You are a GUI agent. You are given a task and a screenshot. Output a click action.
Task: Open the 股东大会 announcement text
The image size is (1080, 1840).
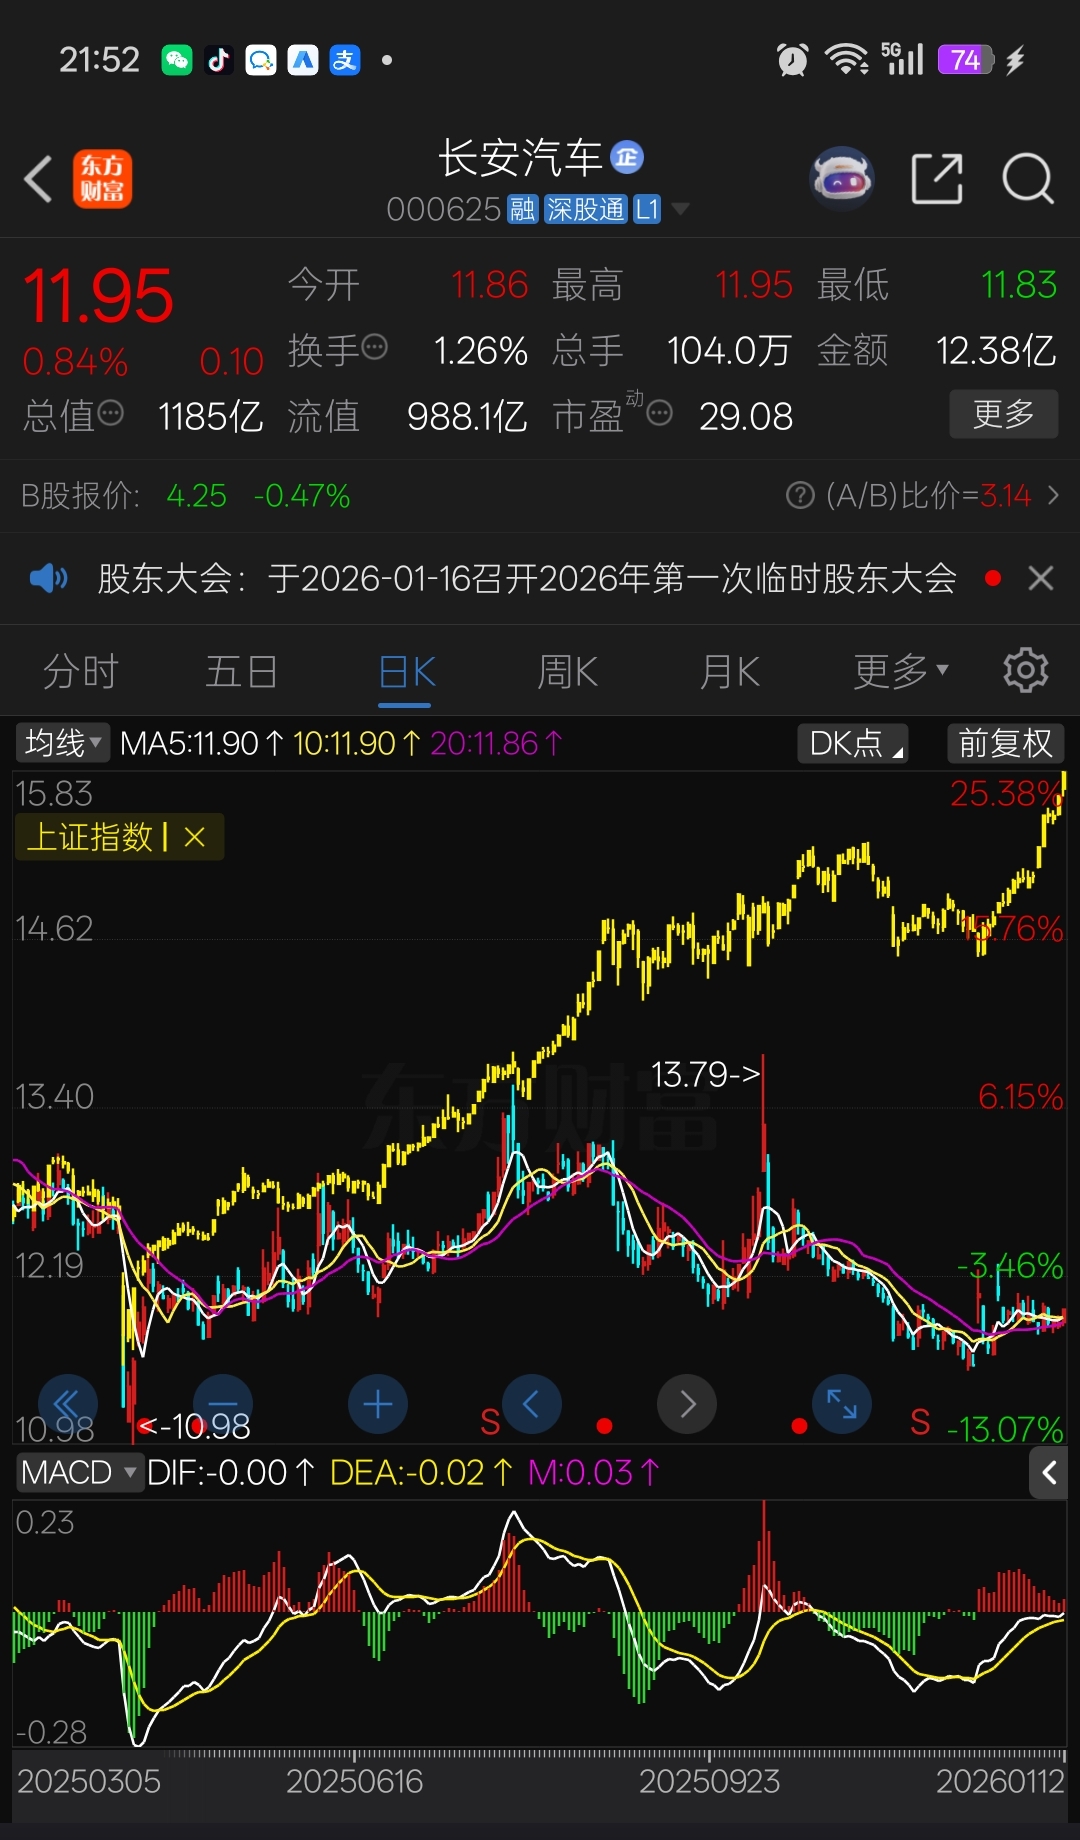527,578
